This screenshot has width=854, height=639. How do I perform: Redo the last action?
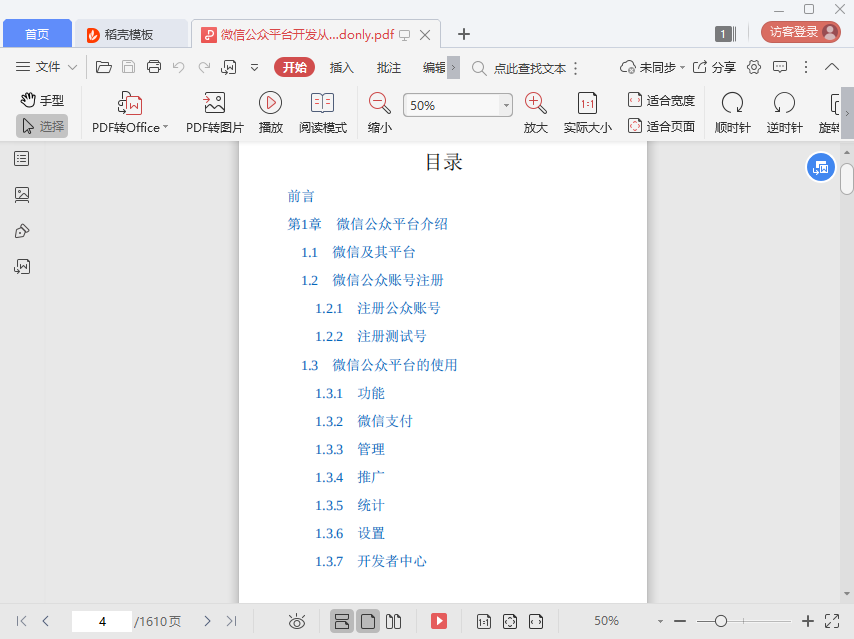(204, 67)
